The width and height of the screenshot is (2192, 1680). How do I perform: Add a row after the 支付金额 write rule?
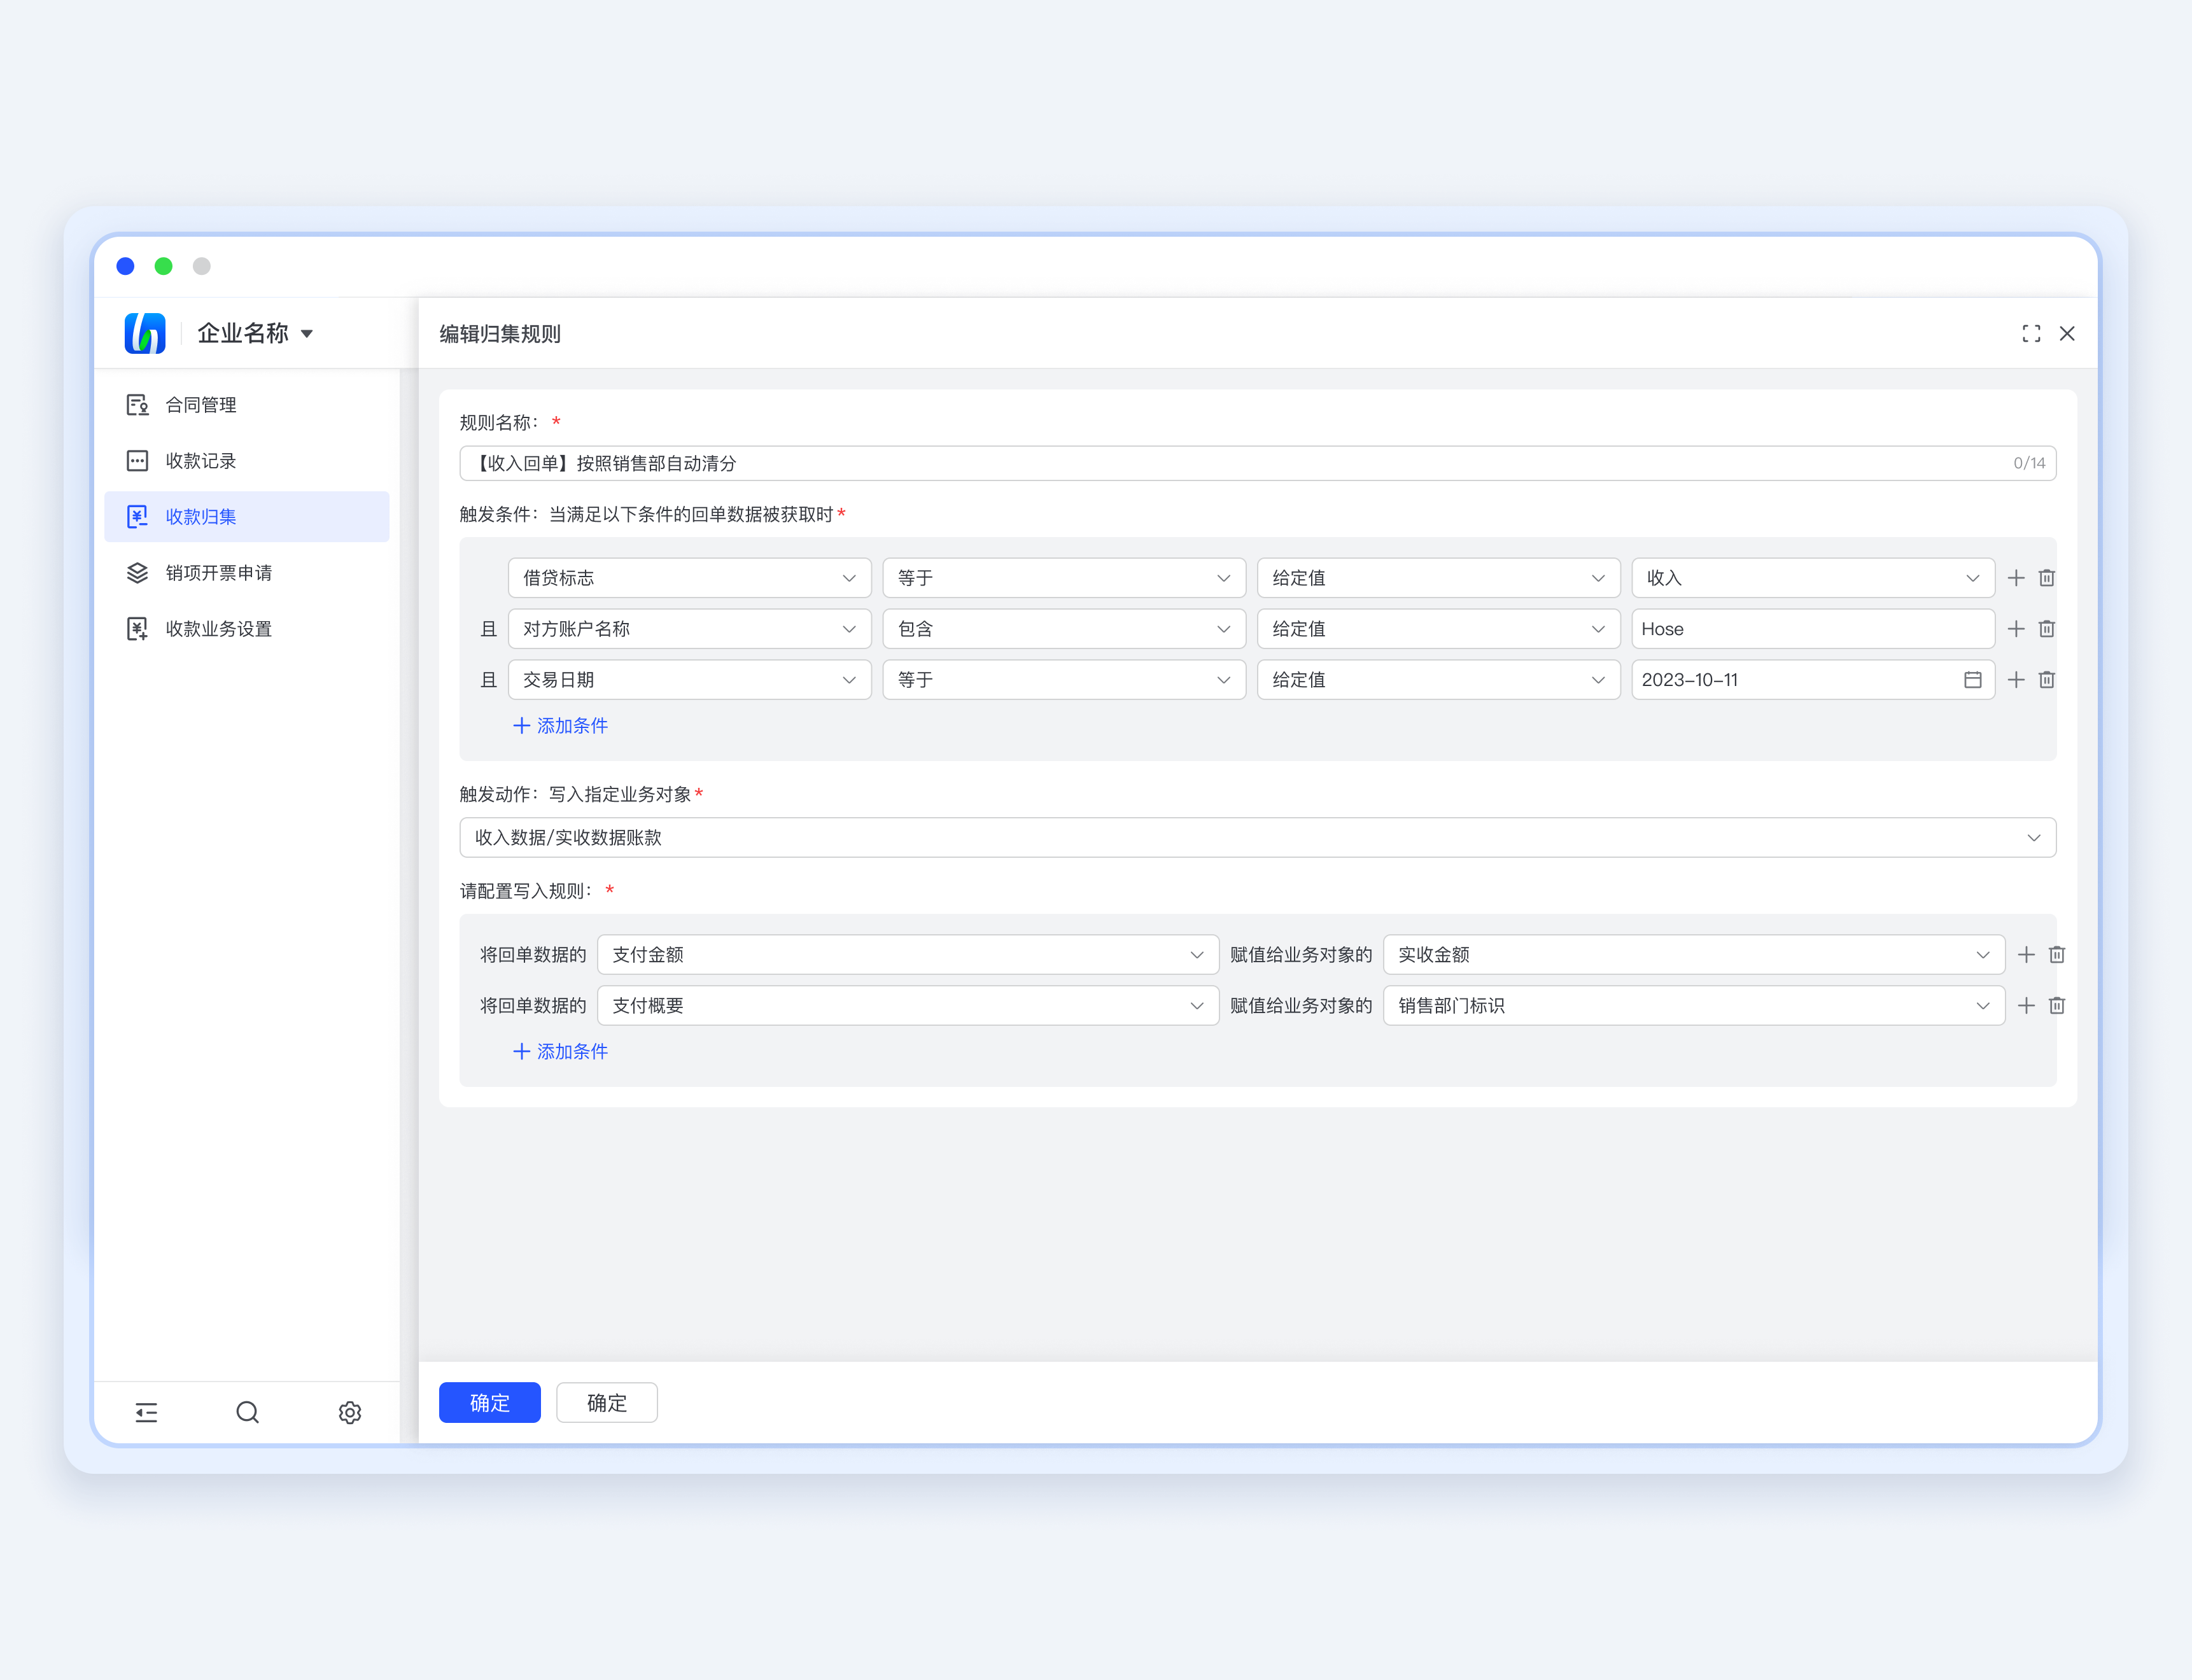(x=2026, y=955)
